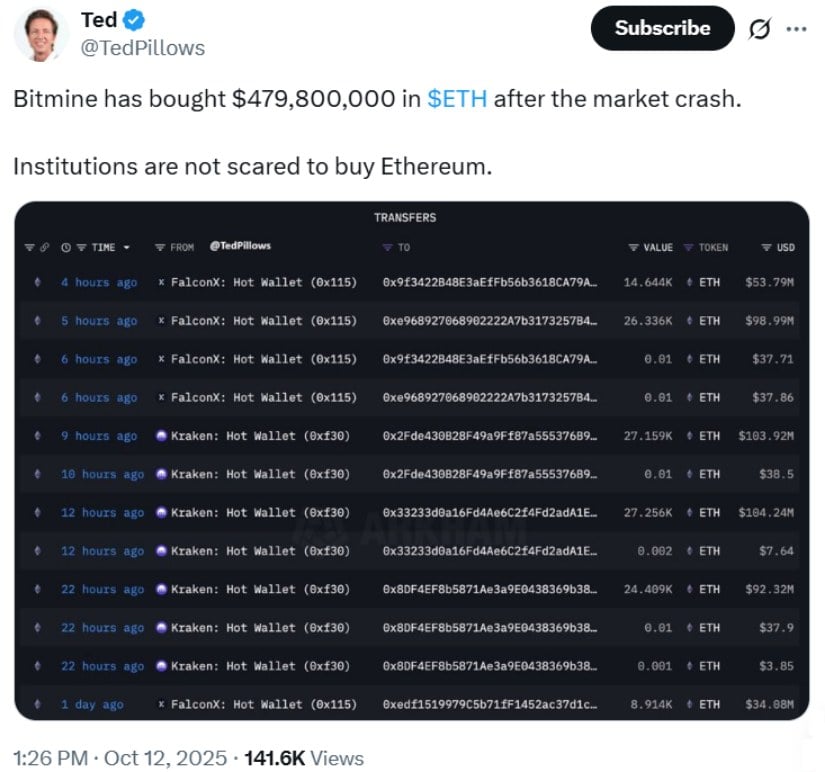Open the FROM column filter
This screenshot has width=825, height=772.
click(160, 247)
